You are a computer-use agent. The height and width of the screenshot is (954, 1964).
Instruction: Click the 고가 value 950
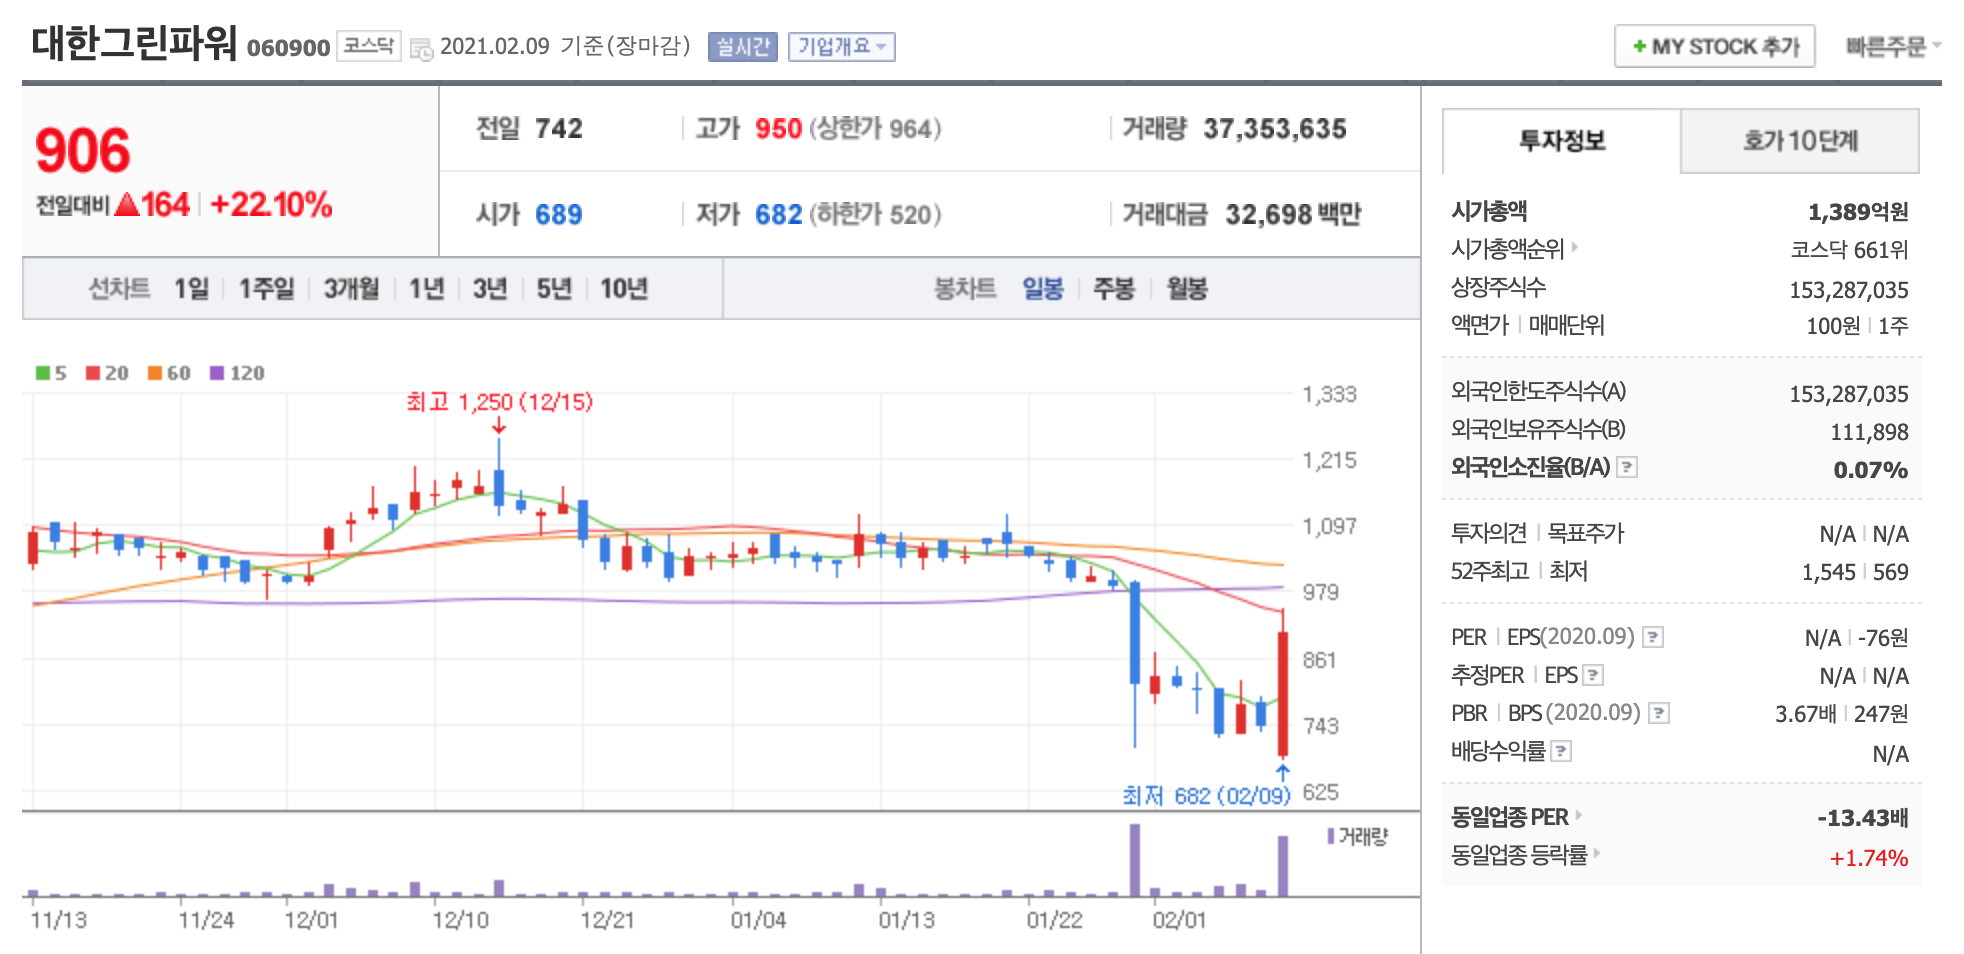778,129
